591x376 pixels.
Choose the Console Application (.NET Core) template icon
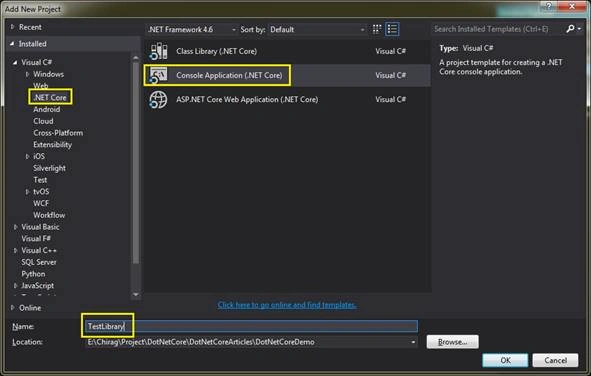159,75
